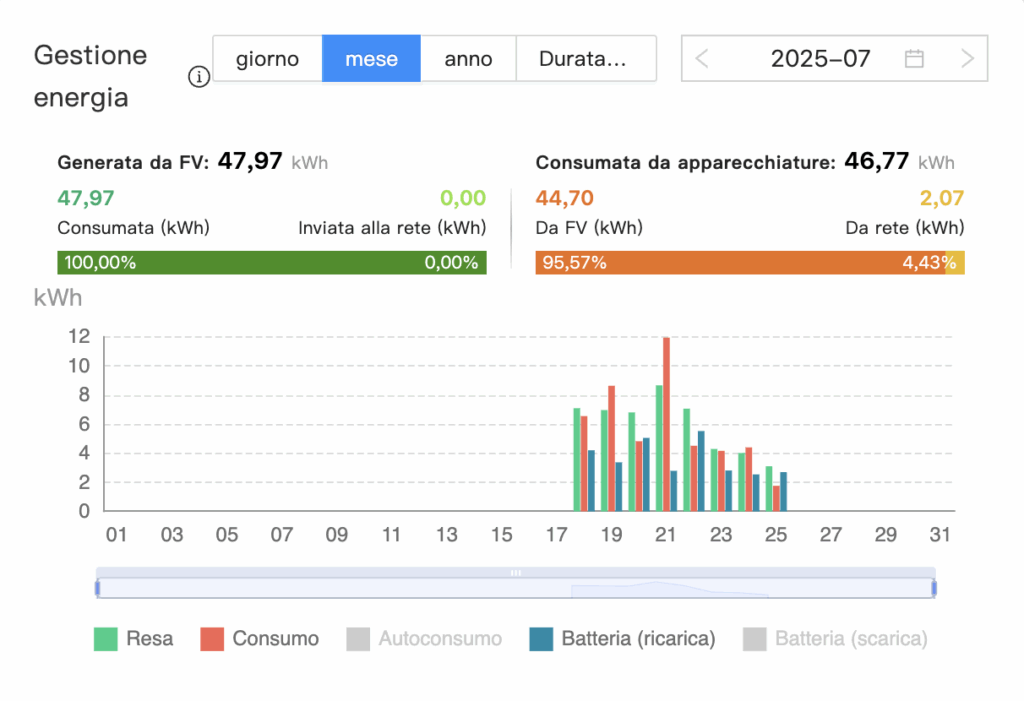Image resolution: width=1024 pixels, height=701 pixels.
Task: Click the previous period chevron arrow
Action: (702, 58)
